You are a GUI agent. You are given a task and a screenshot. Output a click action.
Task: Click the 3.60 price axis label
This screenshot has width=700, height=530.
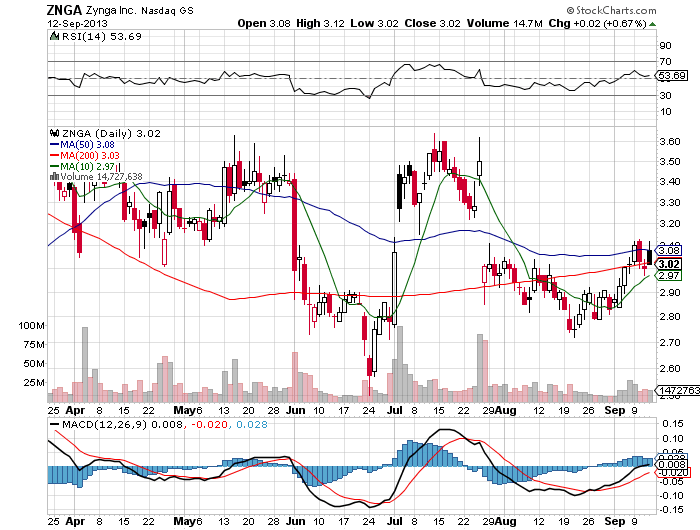(670, 142)
